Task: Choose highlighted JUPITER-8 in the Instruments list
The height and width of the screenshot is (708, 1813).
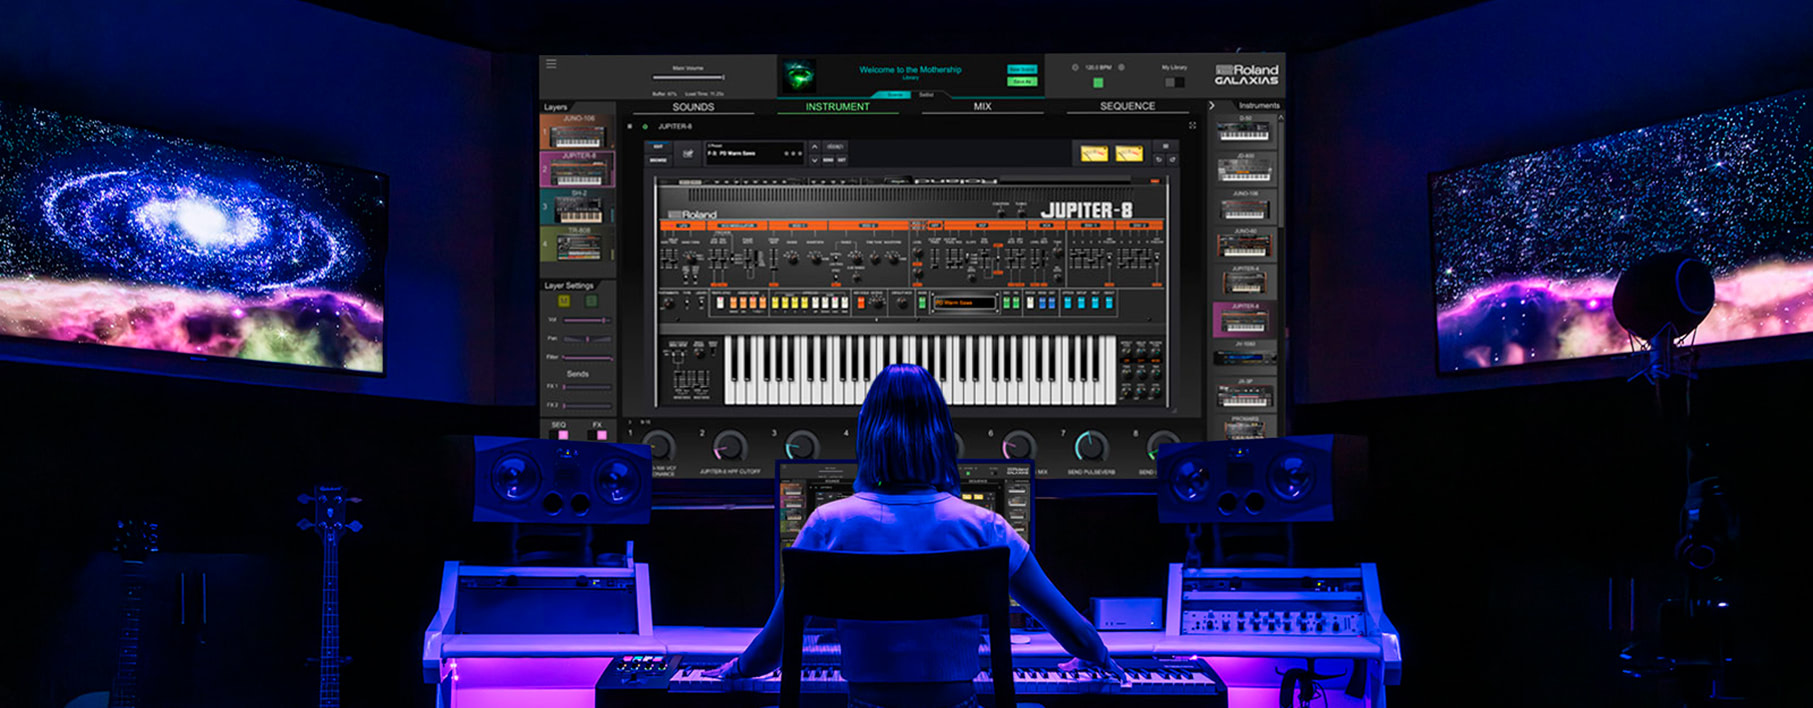Action: pyautogui.click(x=1244, y=319)
